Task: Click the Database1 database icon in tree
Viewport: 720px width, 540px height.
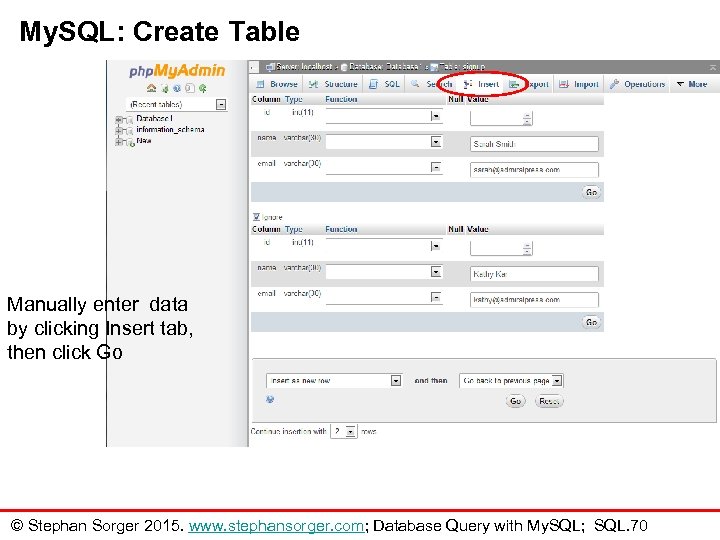Action: click(129, 119)
